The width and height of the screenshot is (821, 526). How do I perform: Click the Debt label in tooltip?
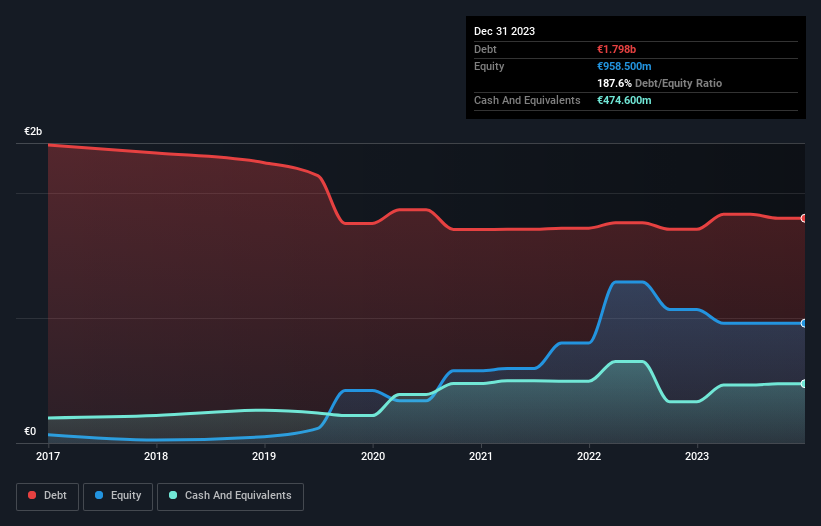(485, 49)
